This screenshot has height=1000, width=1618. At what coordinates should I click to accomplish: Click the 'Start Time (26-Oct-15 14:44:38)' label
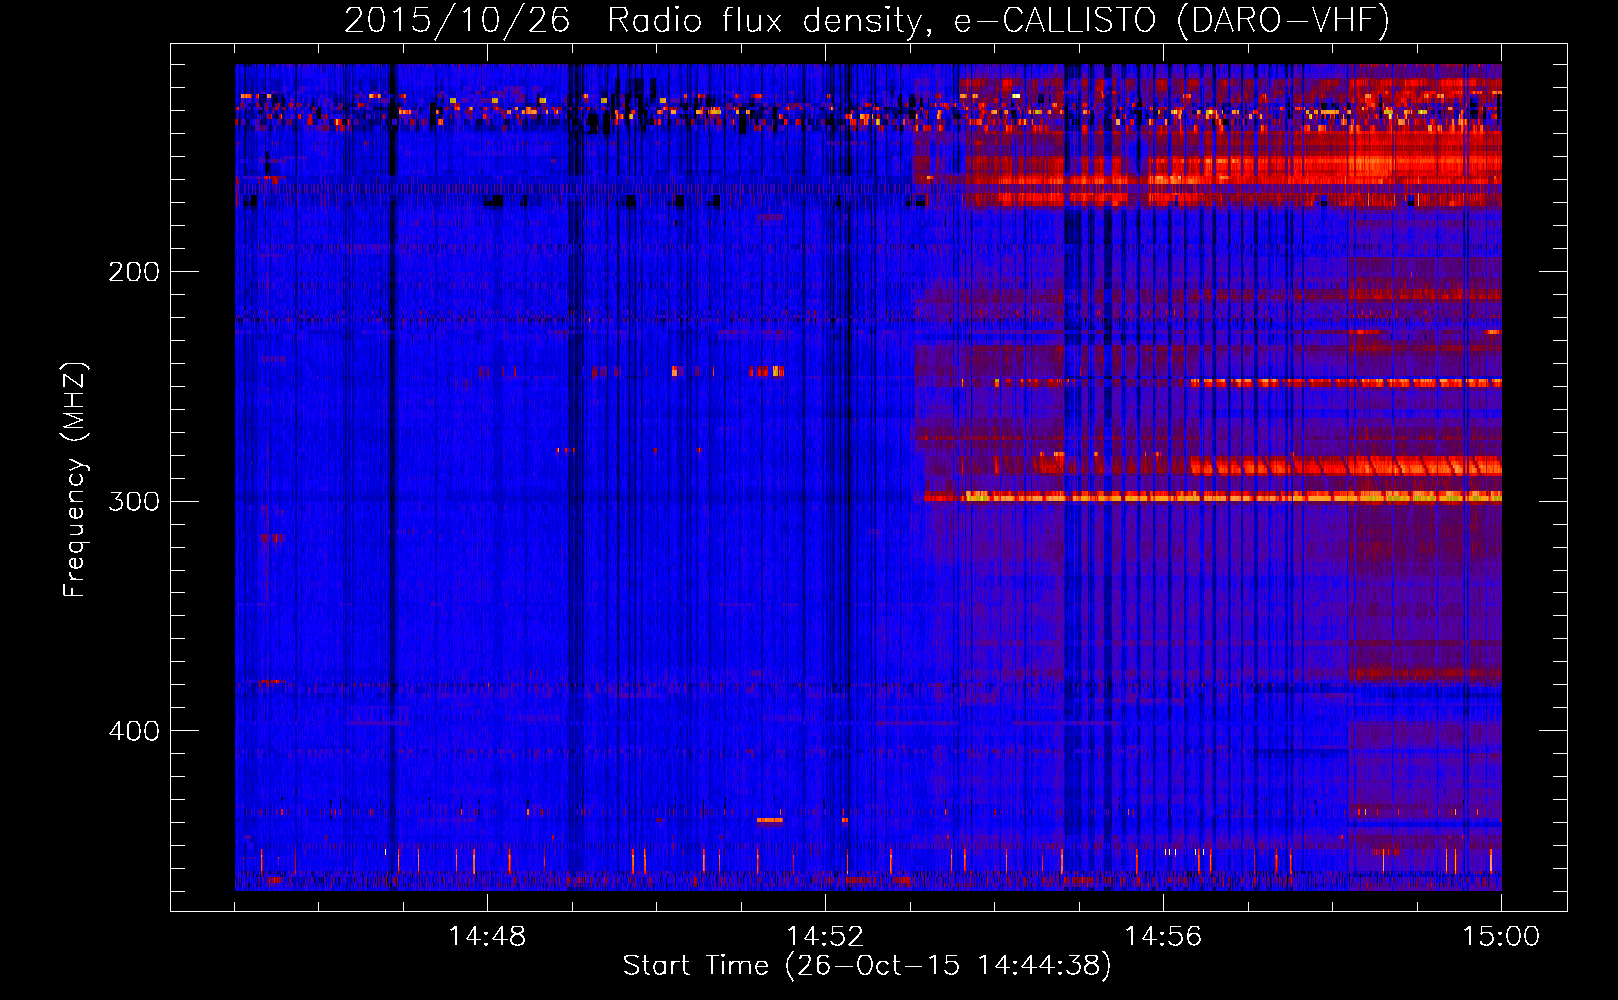tap(867, 966)
